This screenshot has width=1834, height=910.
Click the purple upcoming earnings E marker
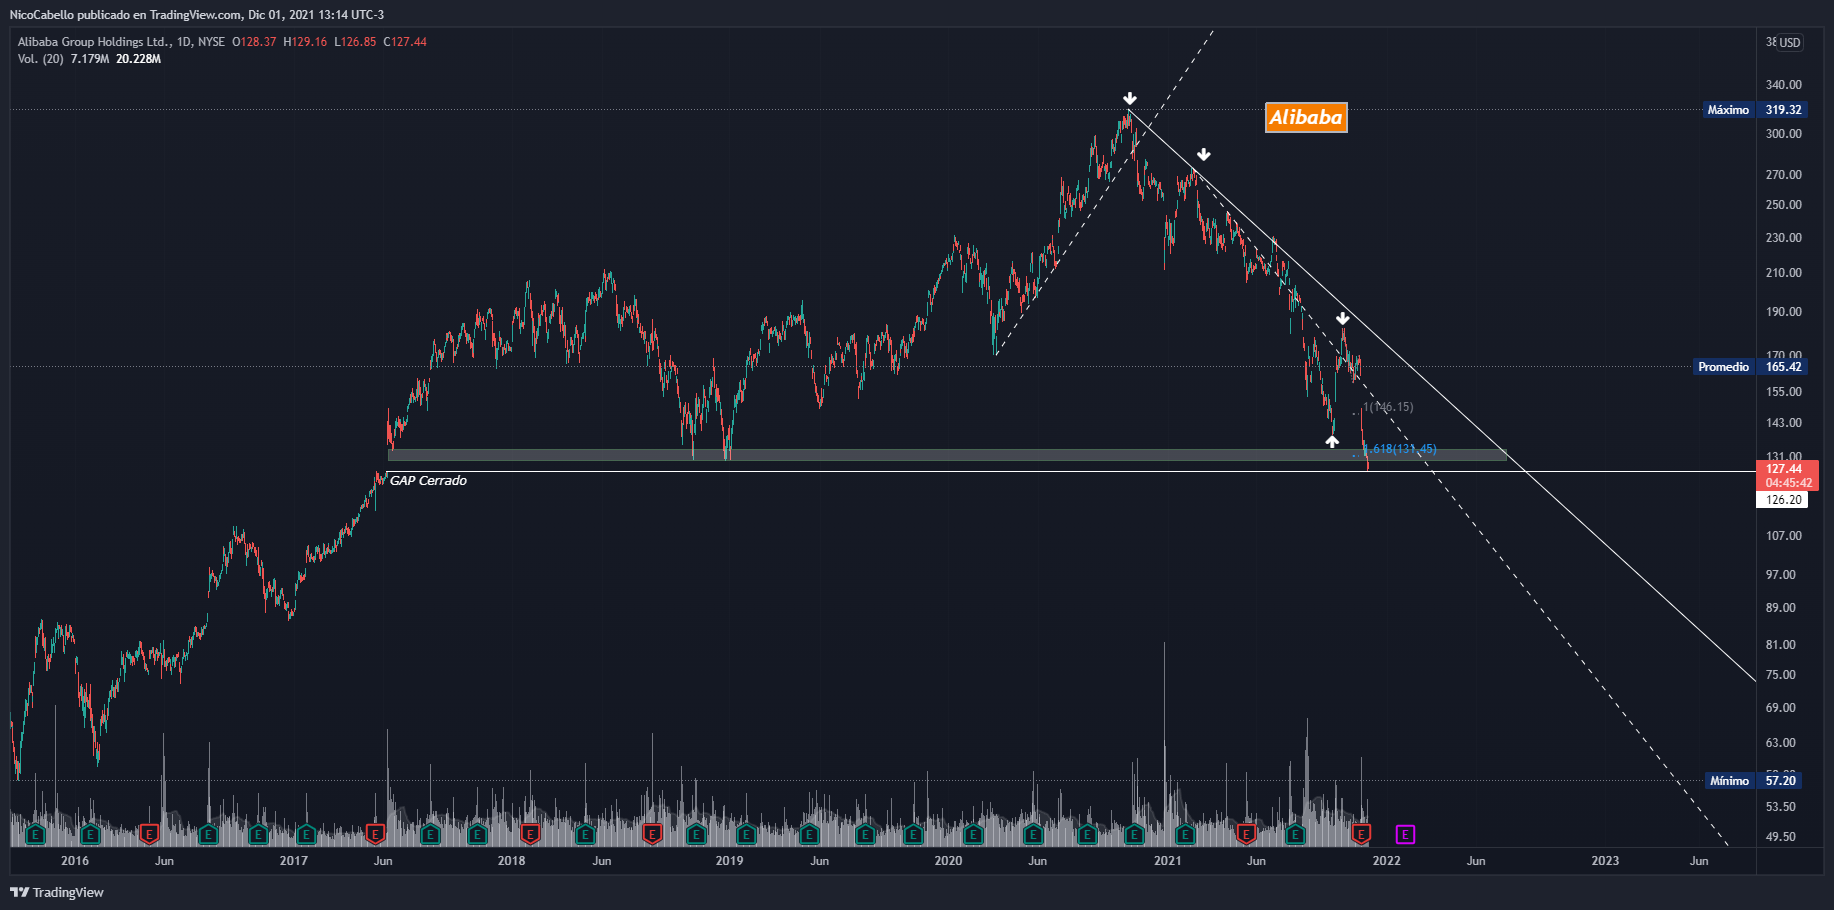[1405, 834]
